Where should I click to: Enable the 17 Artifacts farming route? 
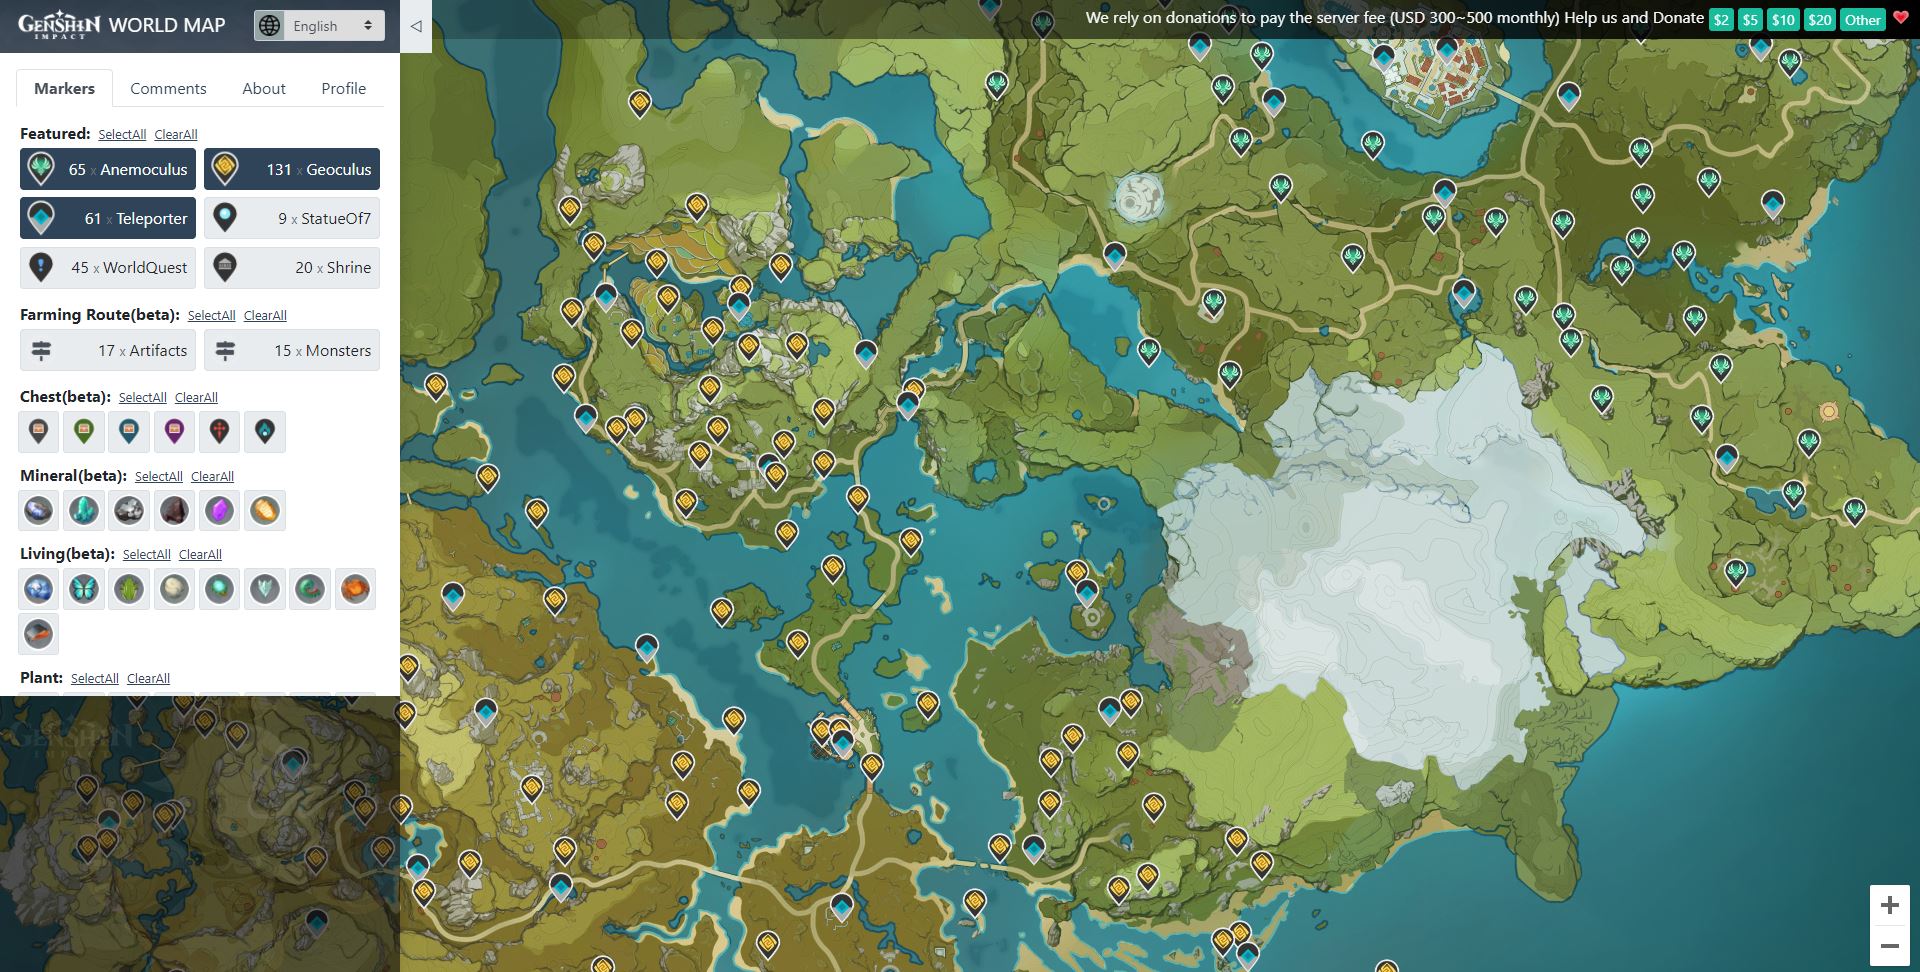click(x=108, y=351)
